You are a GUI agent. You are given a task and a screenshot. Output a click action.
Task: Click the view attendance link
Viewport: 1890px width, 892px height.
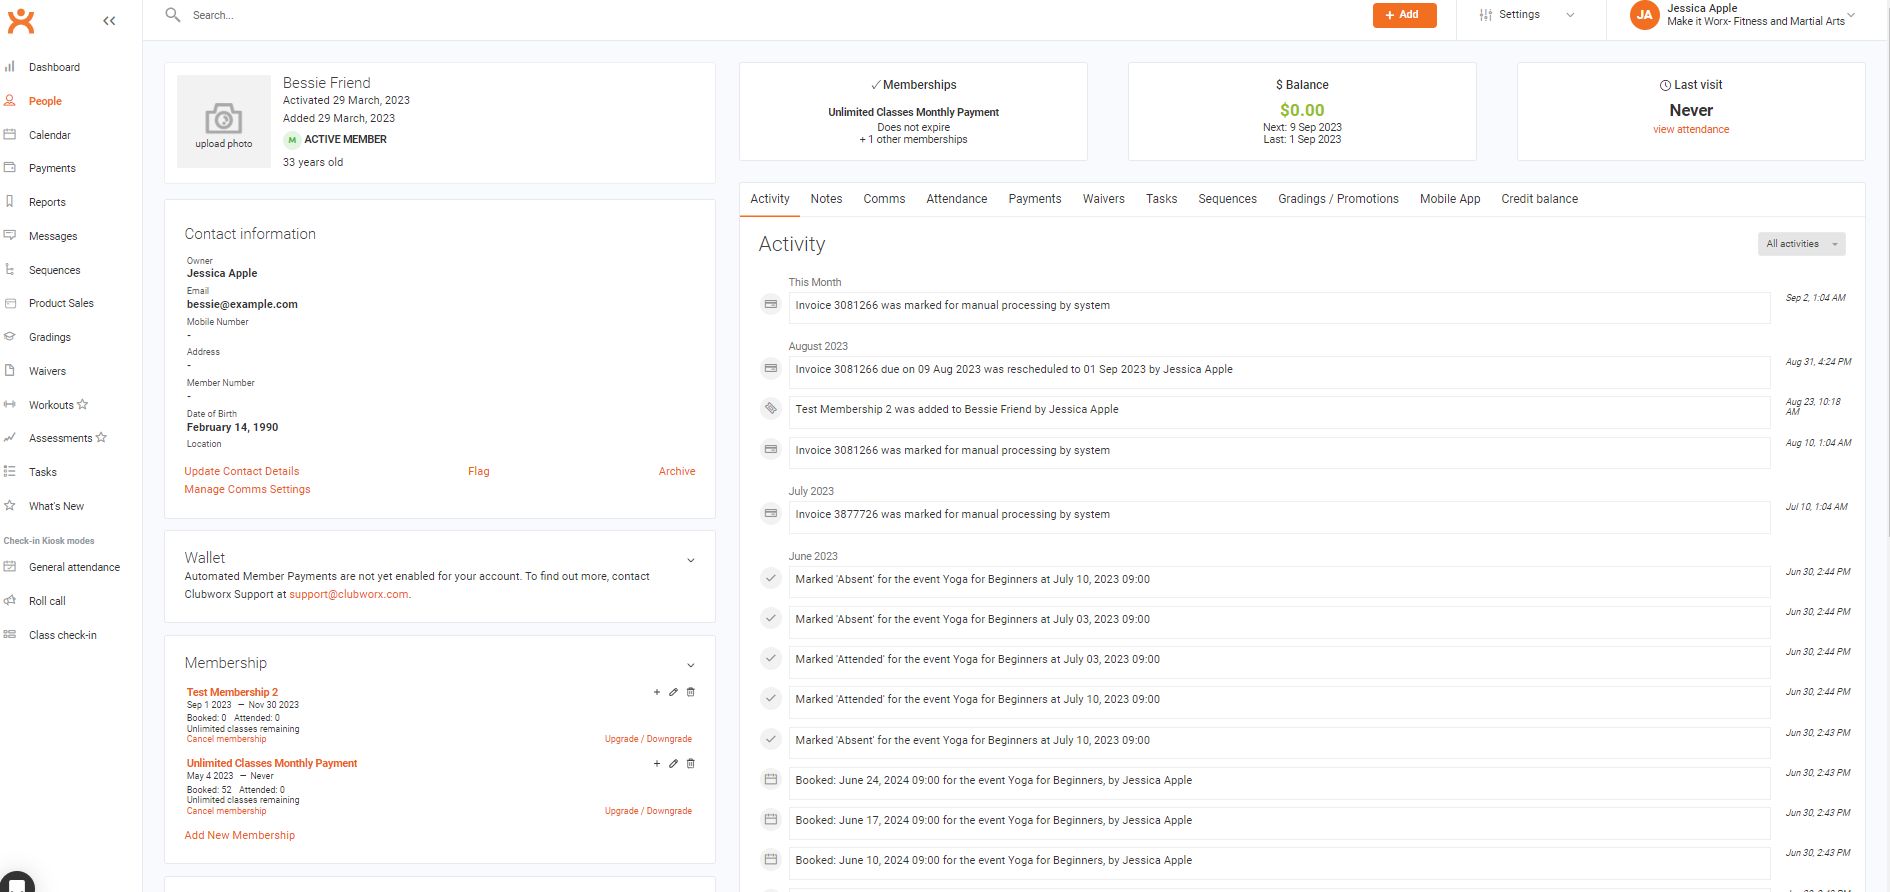click(x=1690, y=129)
